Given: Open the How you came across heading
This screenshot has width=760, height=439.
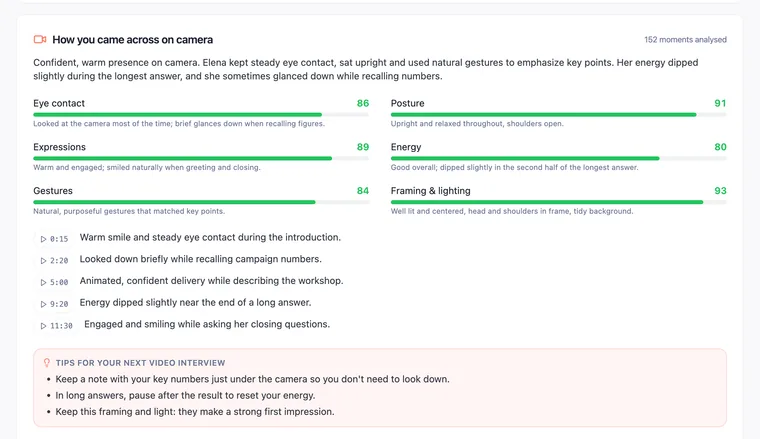Looking at the screenshot, I should click(x=132, y=40).
